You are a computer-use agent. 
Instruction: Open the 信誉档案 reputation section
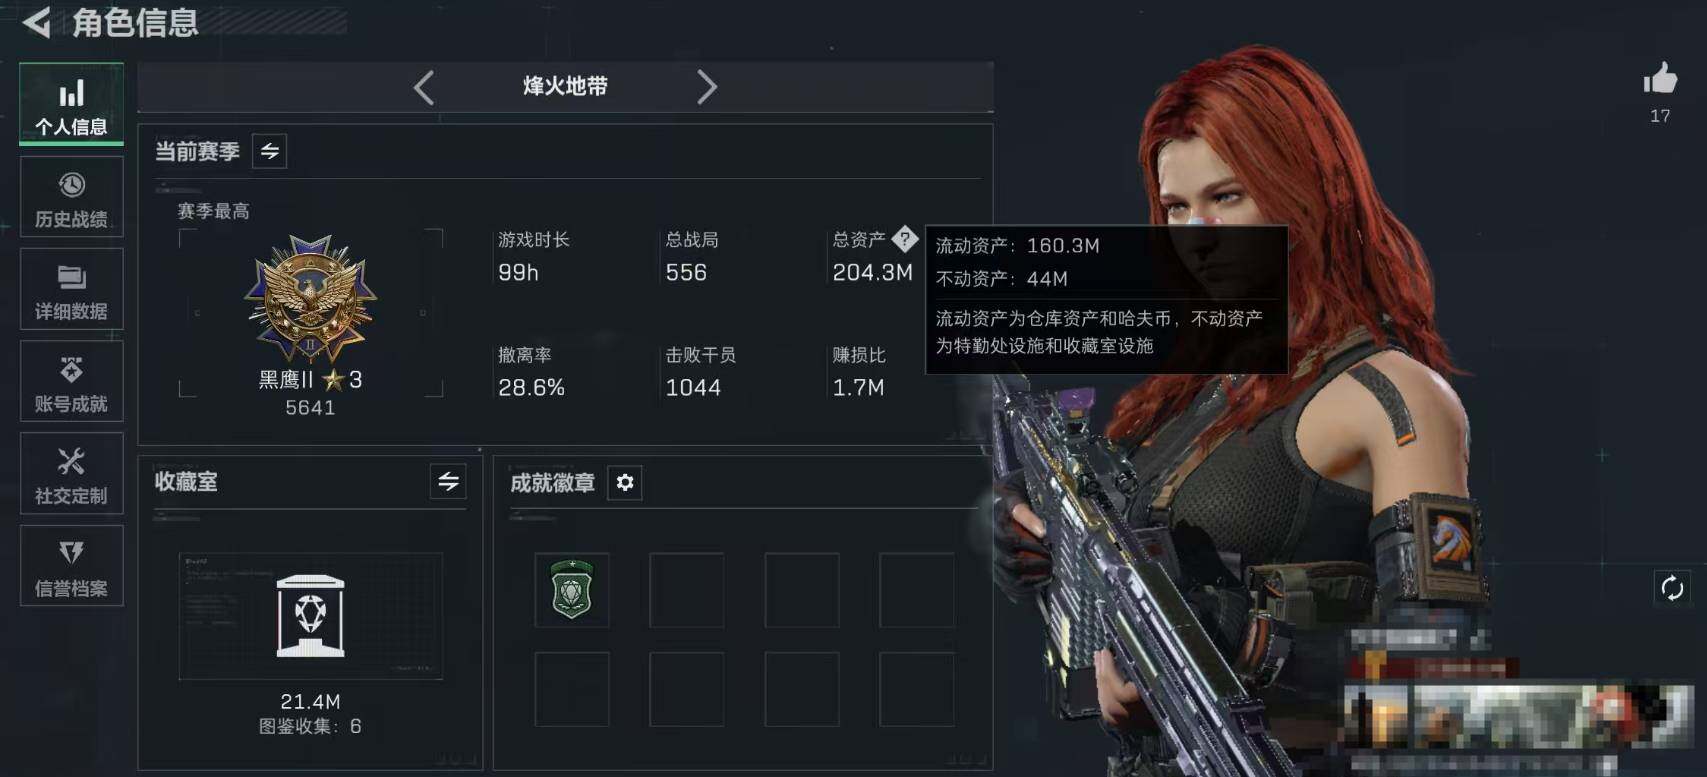click(71, 566)
